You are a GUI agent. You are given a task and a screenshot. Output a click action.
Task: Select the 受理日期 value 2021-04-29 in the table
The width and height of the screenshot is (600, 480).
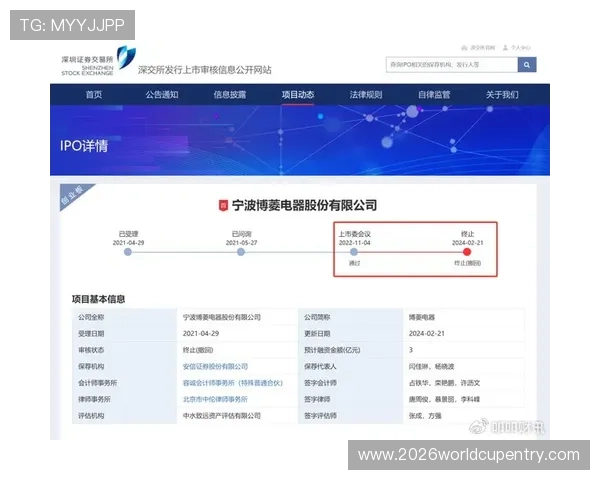pyautogui.click(x=201, y=333)
